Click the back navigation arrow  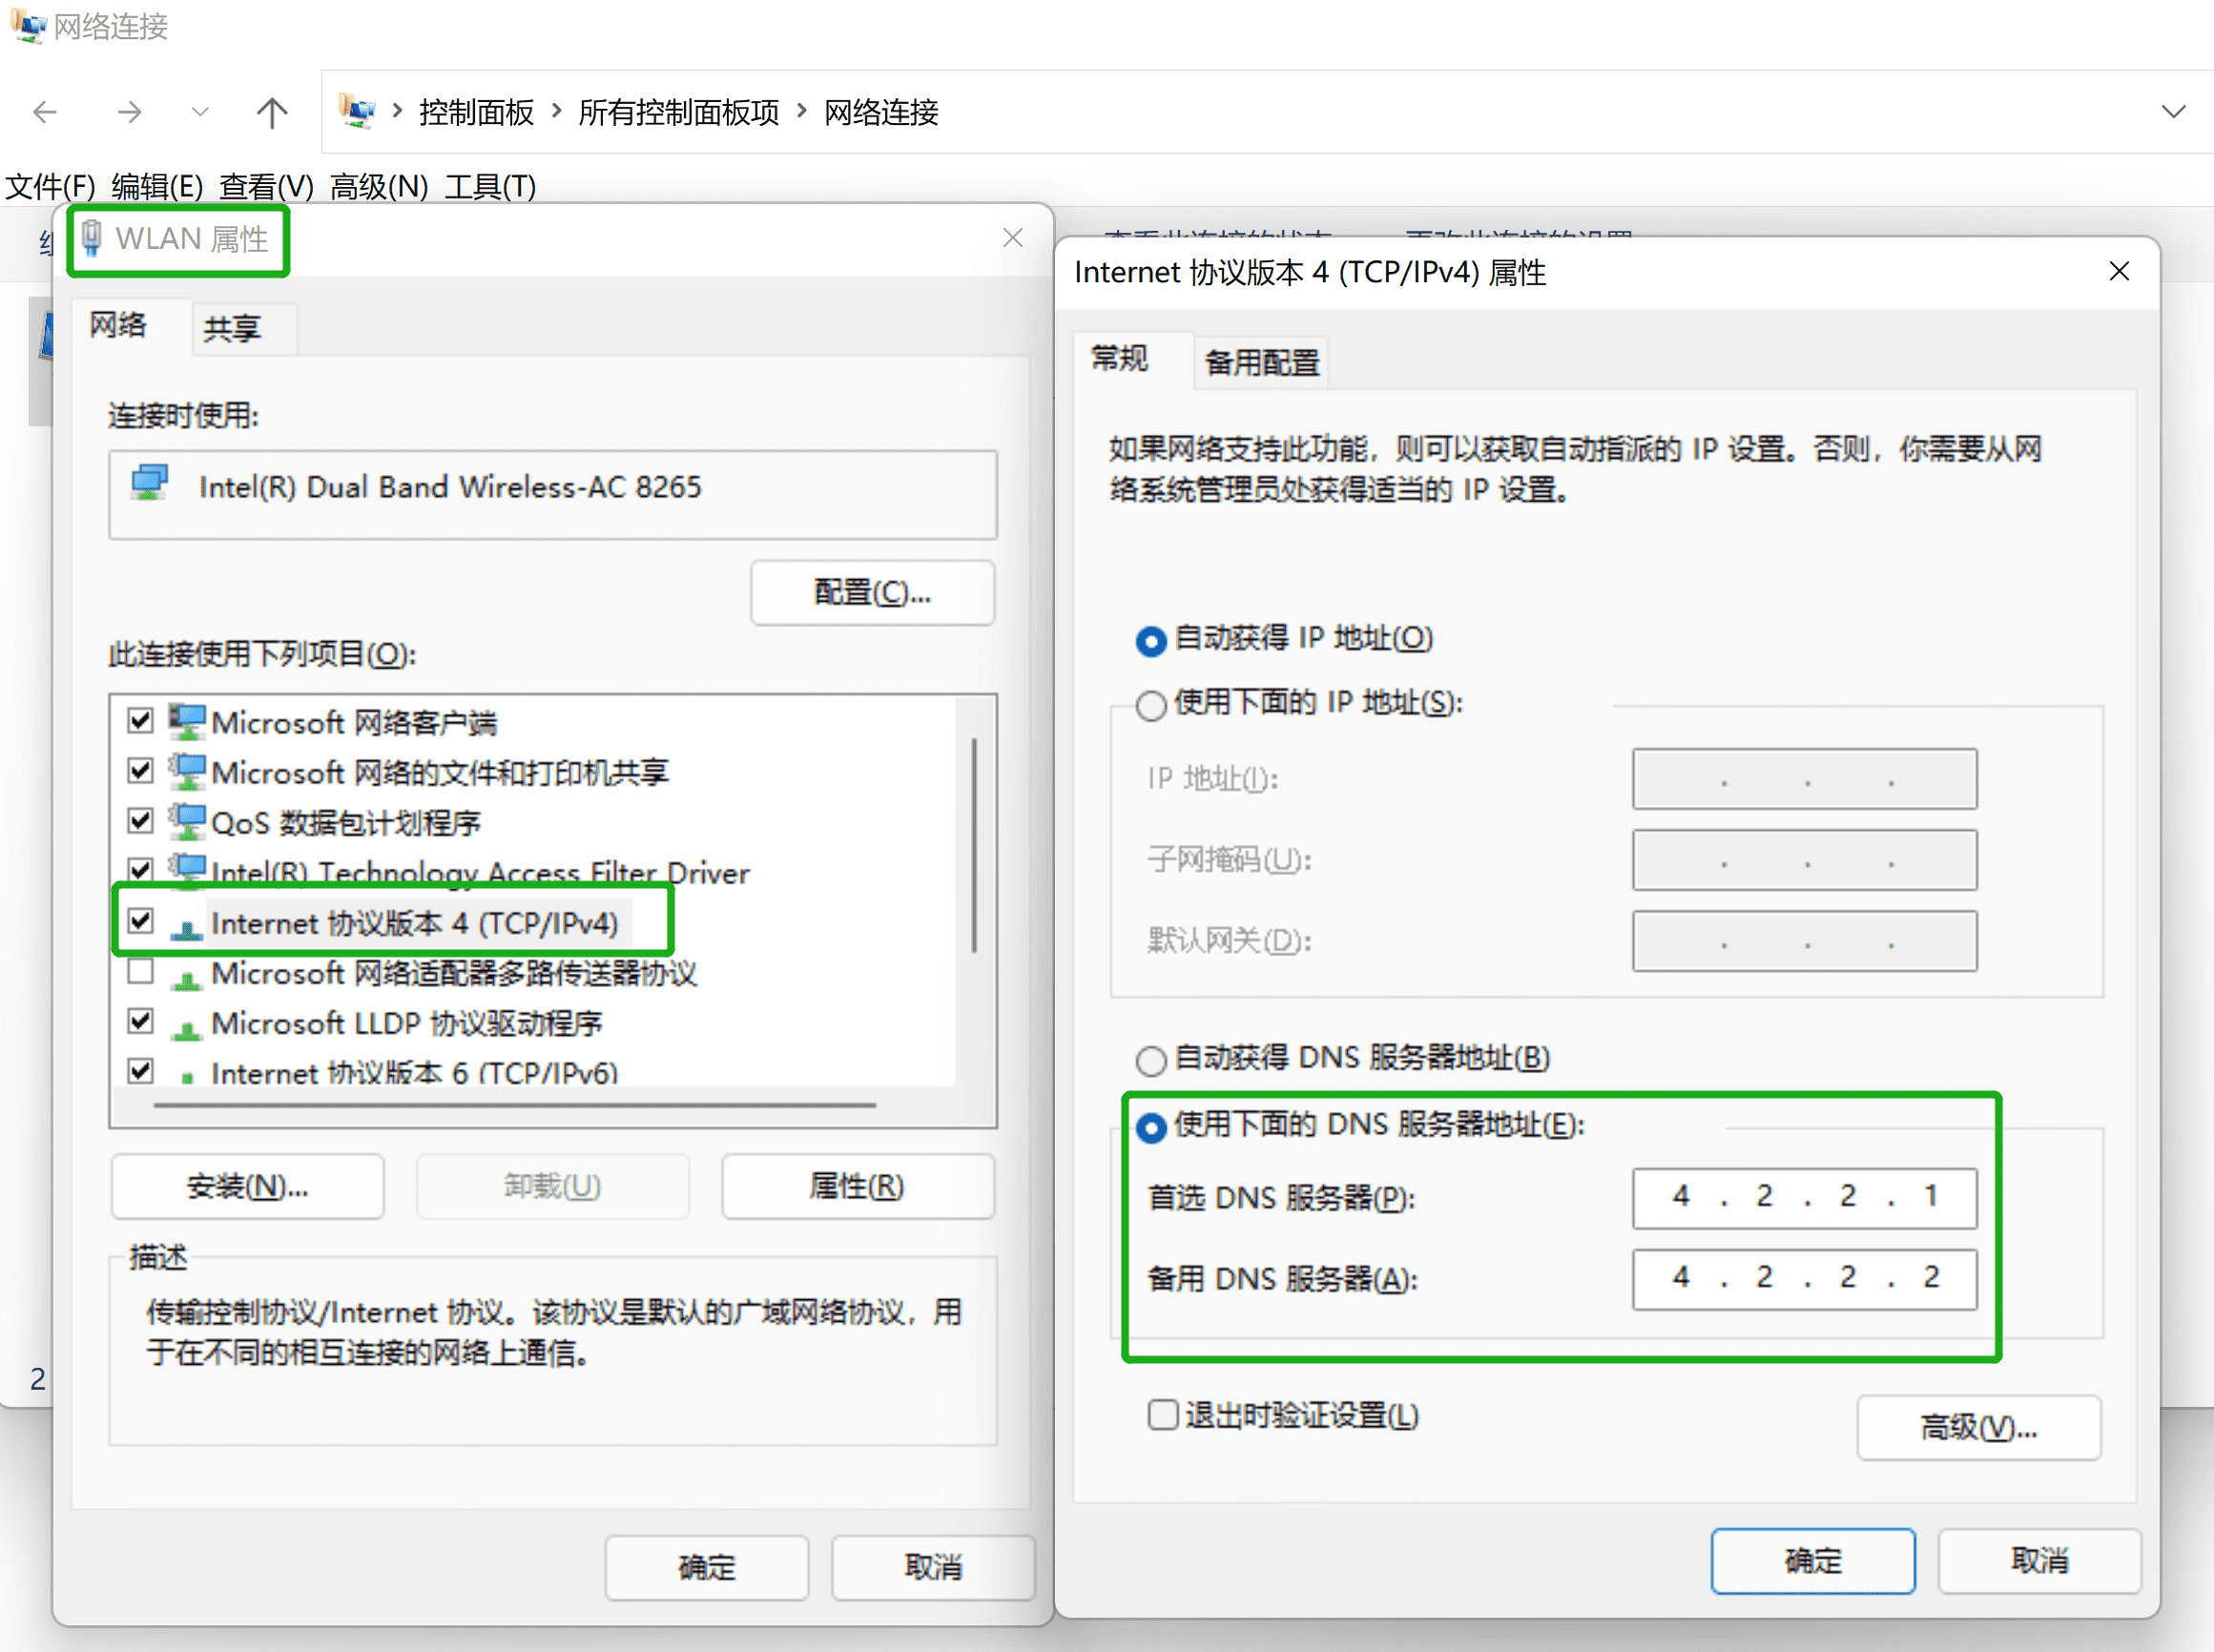(44, 112)
